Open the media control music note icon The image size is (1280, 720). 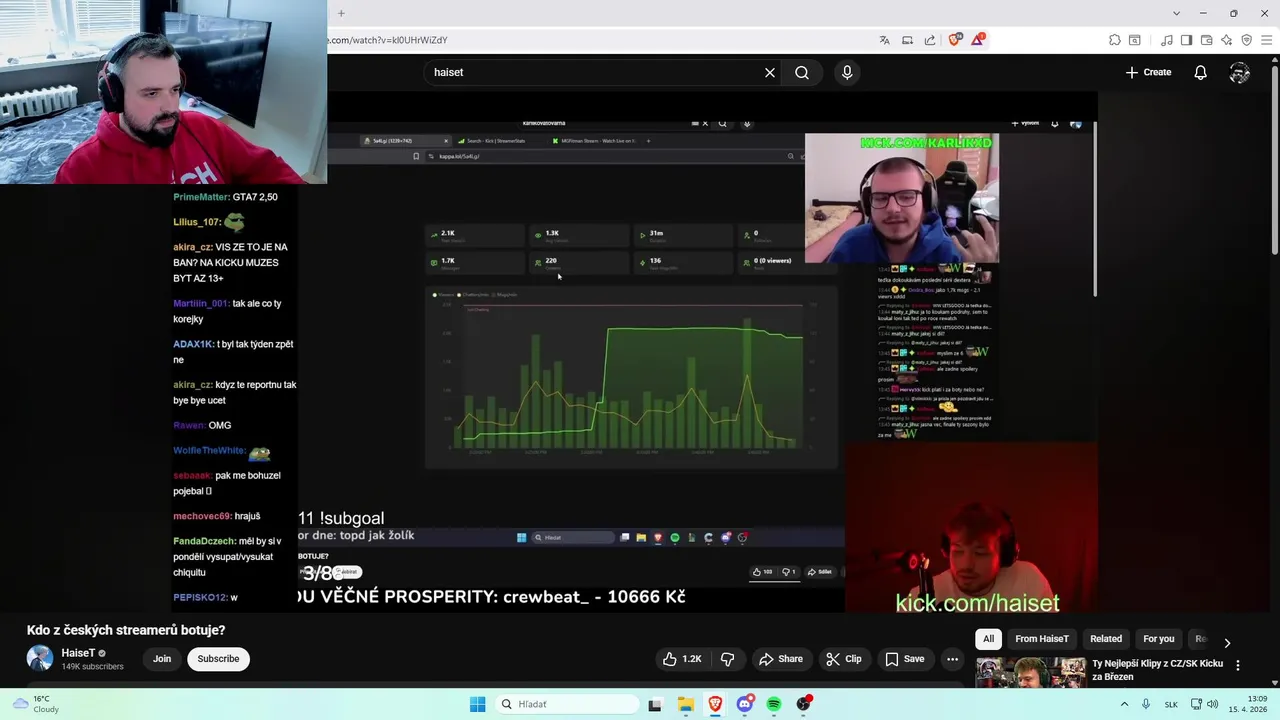[1167, 40]
